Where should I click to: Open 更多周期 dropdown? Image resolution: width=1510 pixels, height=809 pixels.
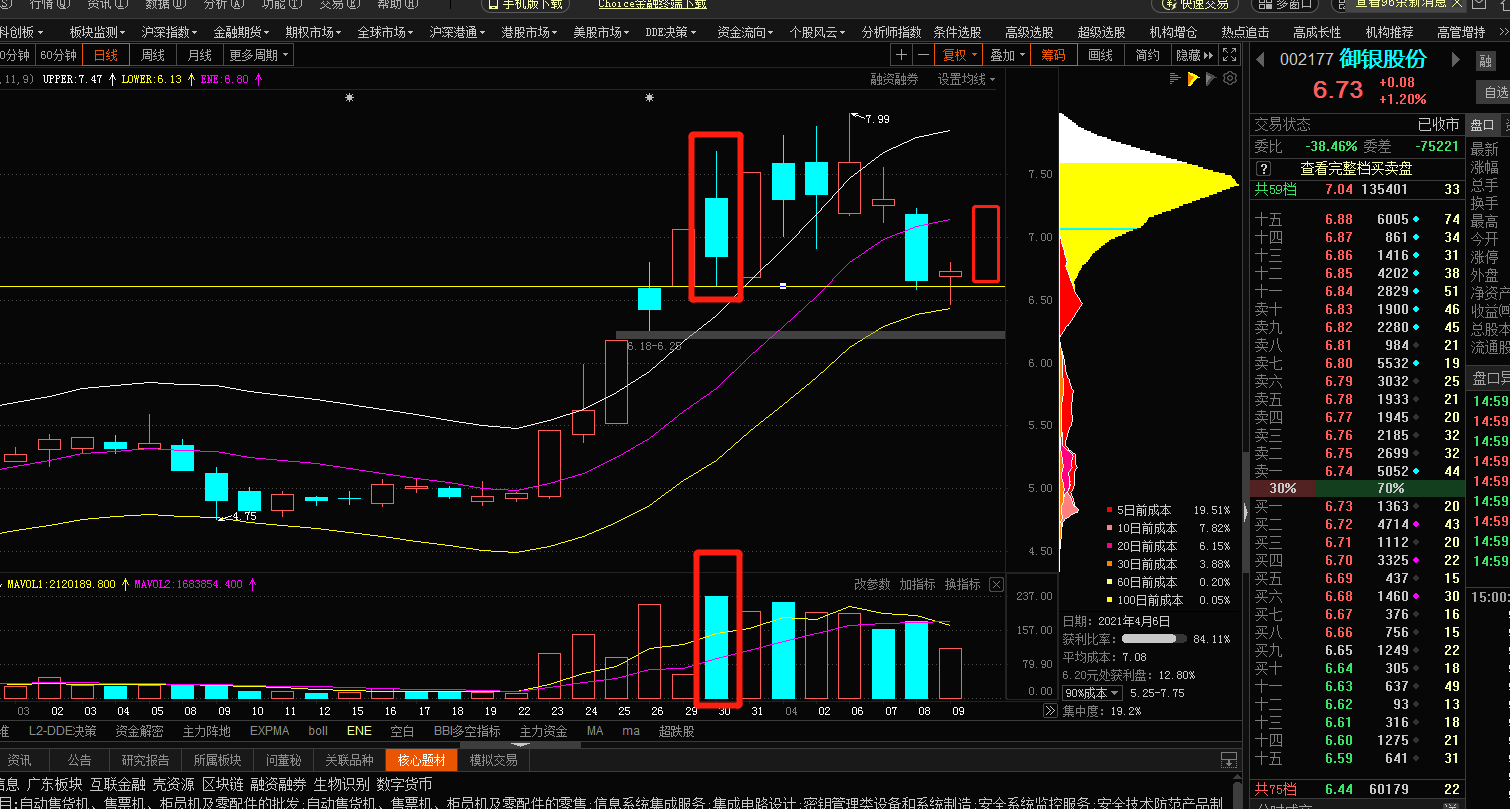259,55
